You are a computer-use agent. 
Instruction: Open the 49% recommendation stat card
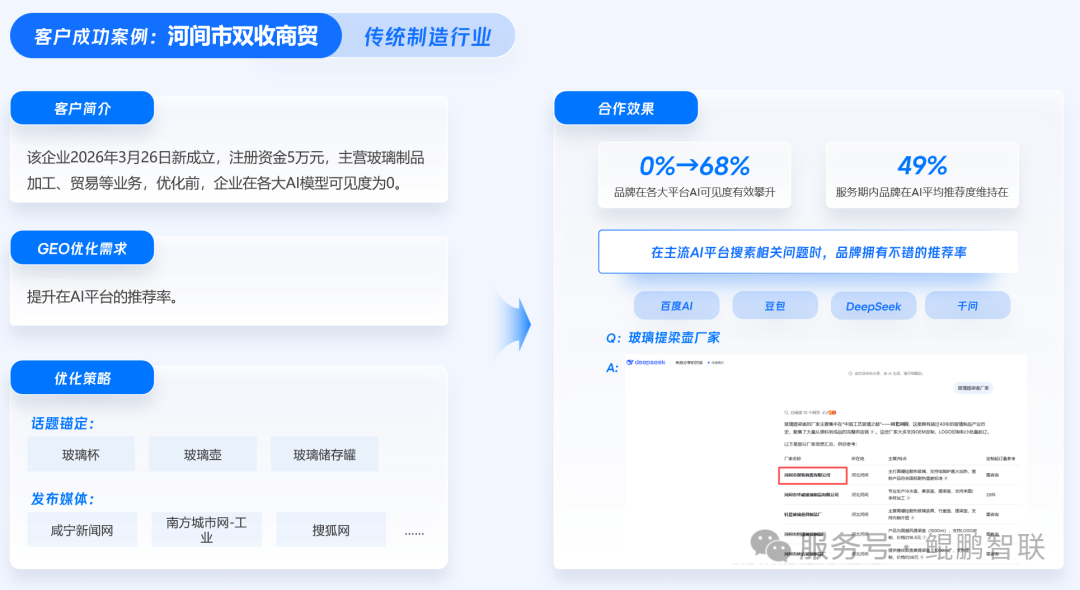922,175
